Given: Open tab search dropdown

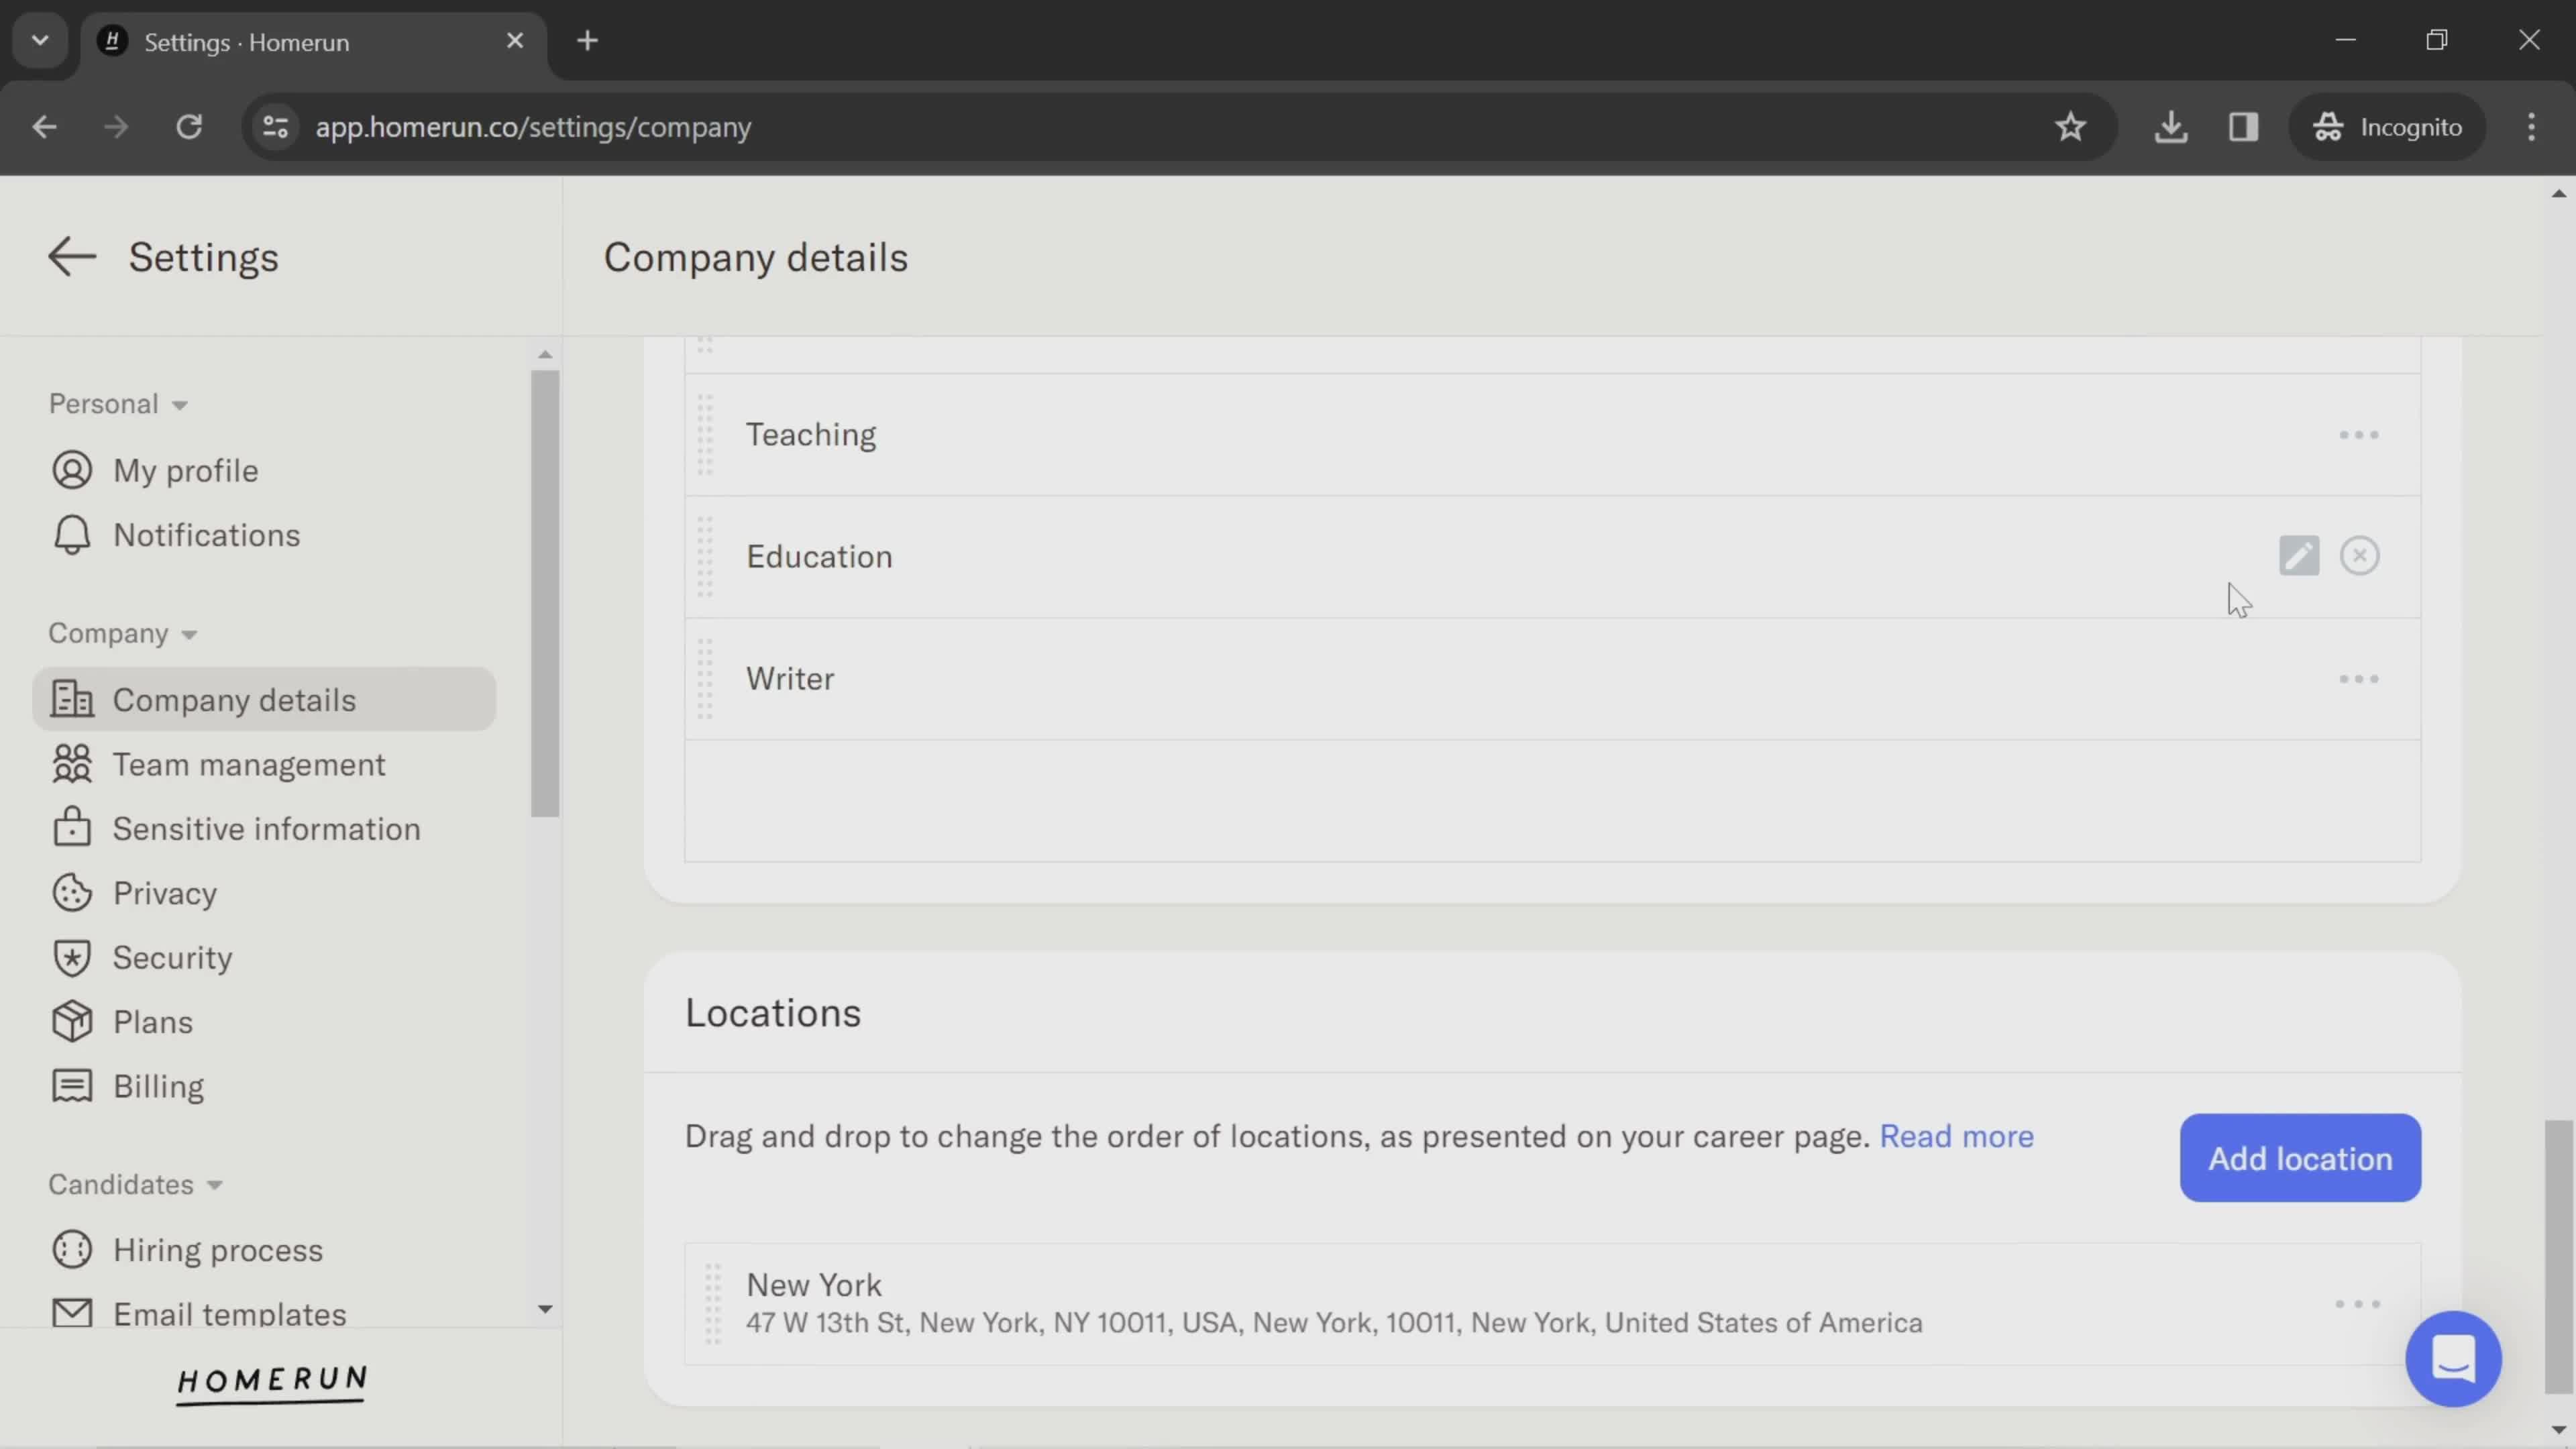Looking at the screenshot, I should 40,41.
